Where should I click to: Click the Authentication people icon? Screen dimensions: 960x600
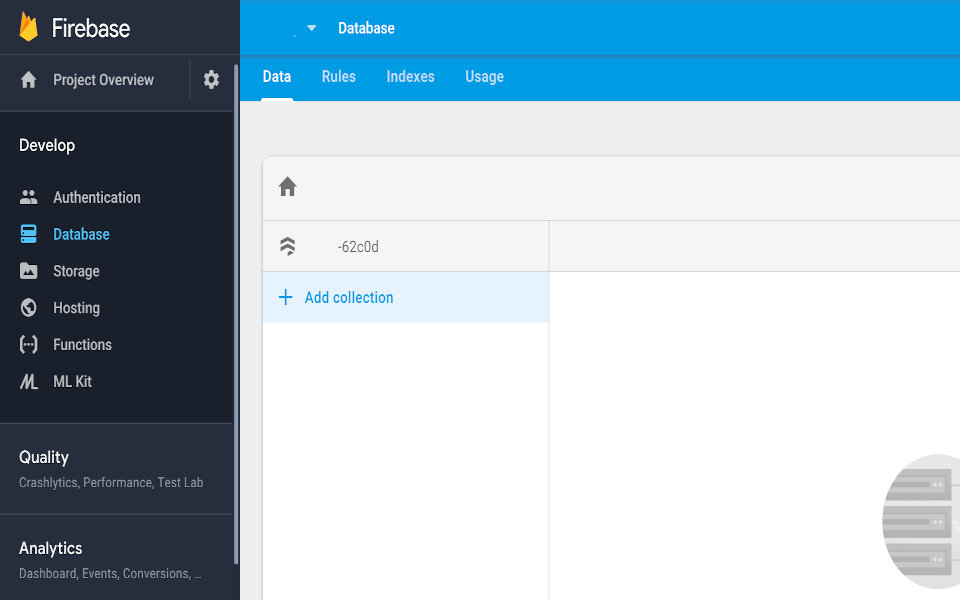pos(29,197)
